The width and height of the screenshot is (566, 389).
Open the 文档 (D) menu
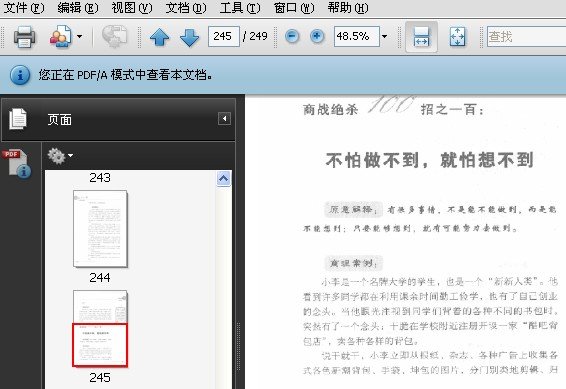coord(186,8)
